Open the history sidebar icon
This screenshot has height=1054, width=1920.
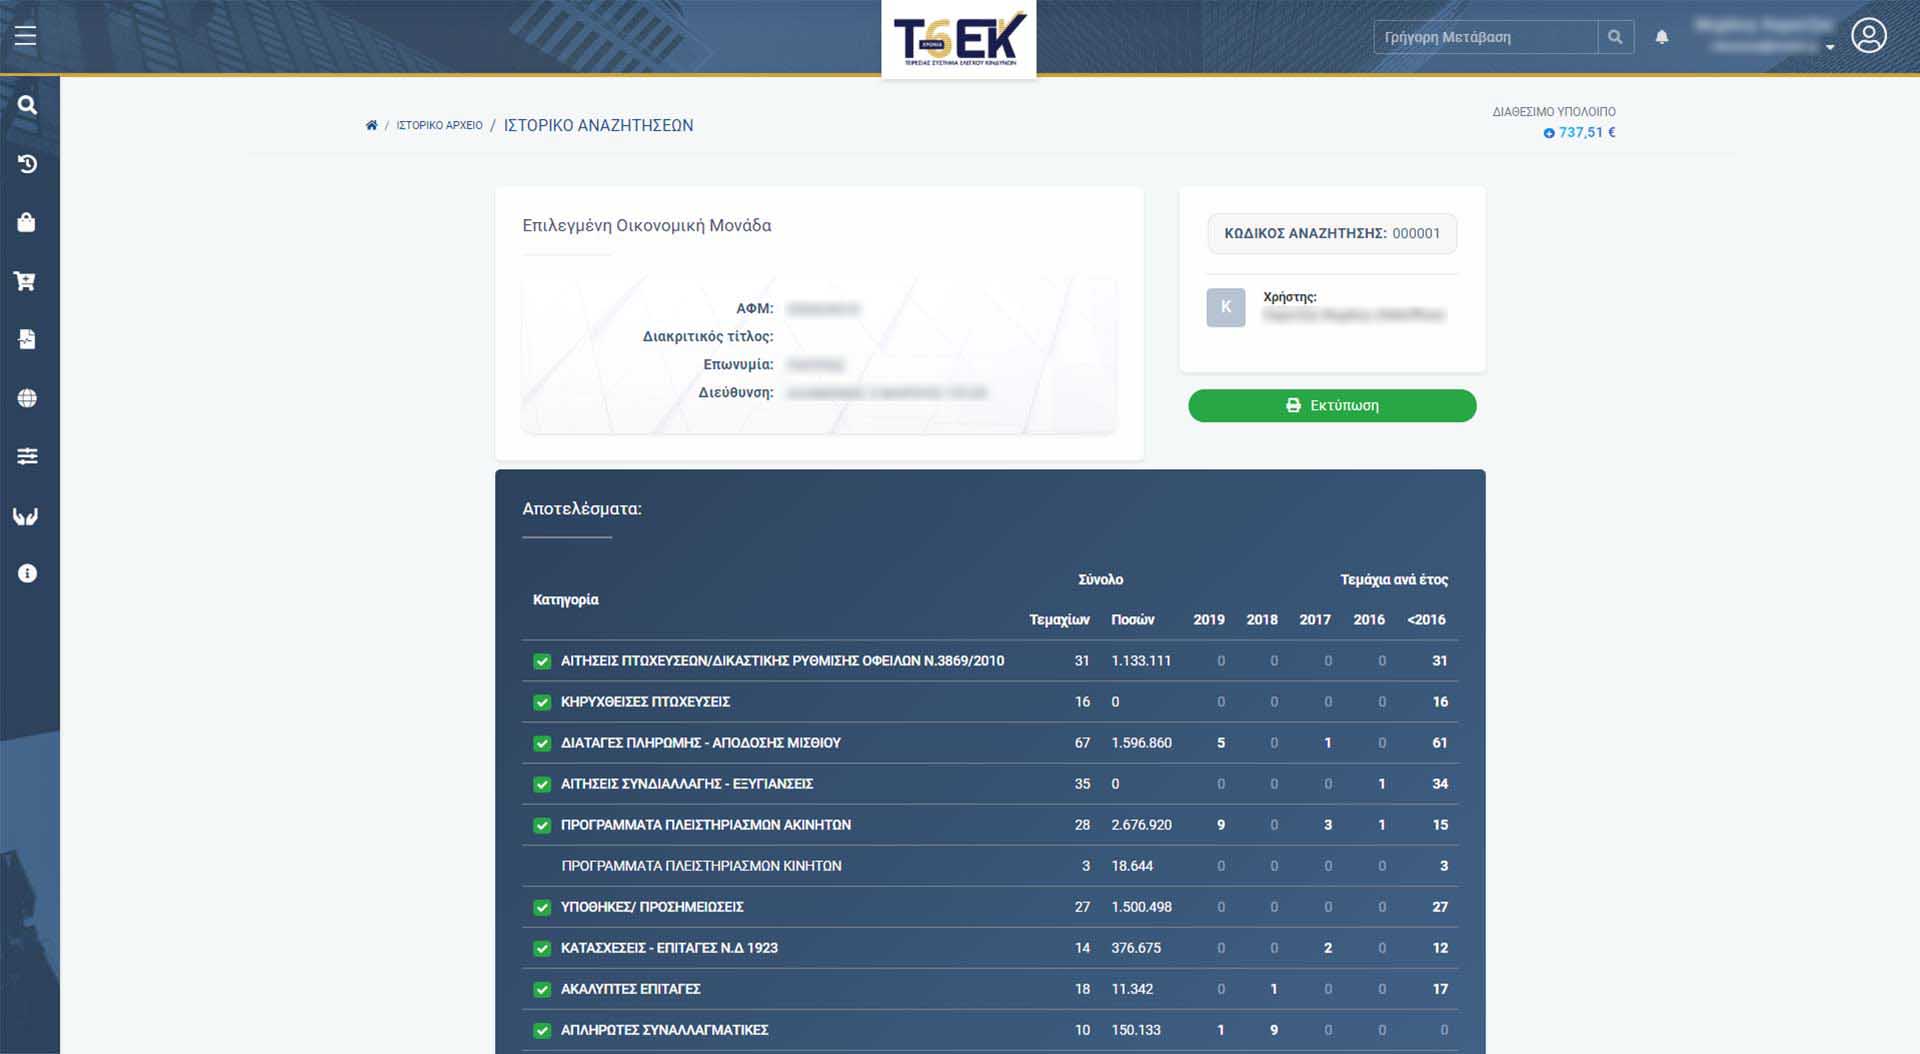coord(27,164)
